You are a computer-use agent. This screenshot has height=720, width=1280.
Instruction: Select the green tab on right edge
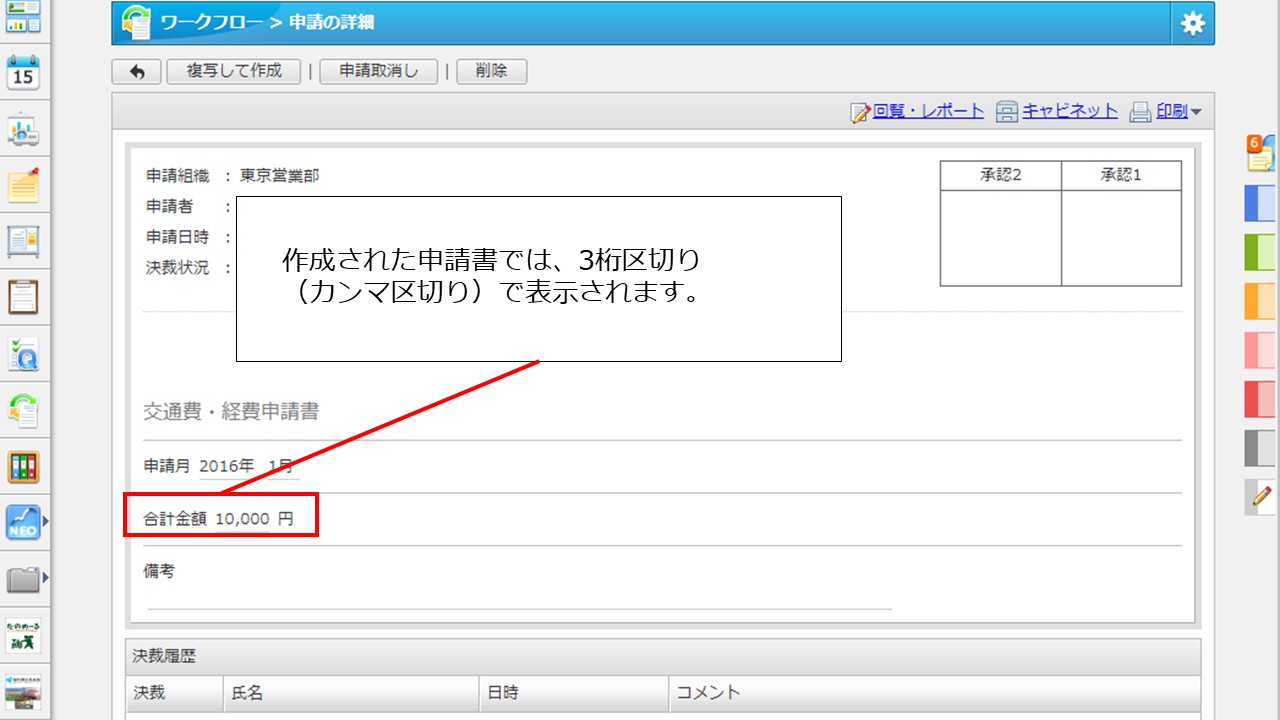[1262, 252]
